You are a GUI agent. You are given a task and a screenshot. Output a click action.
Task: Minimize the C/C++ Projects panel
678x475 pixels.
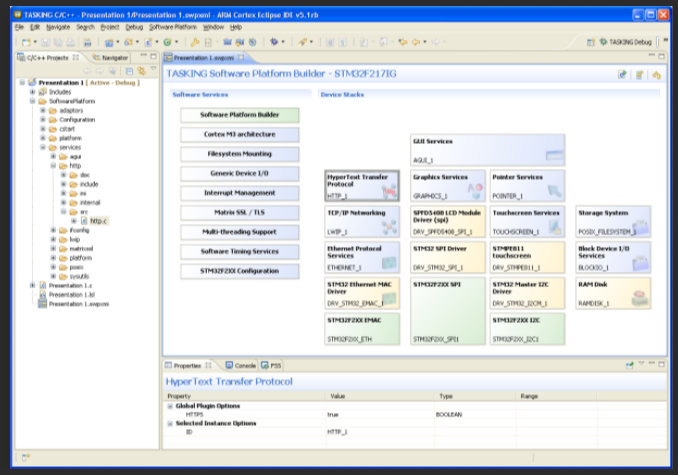144,56
